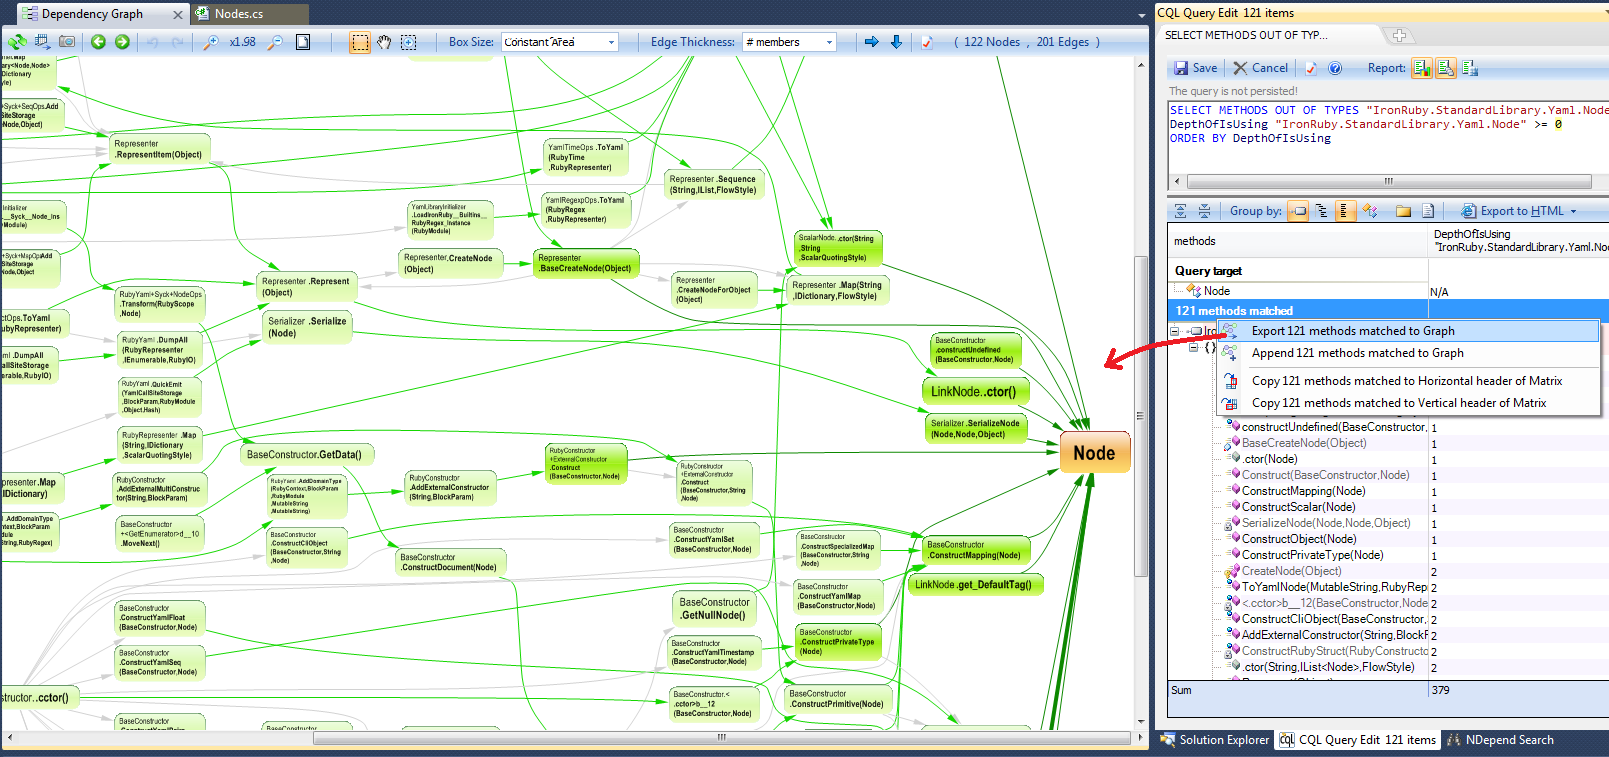Click the zoom in magnifier icon

point(211,42)
